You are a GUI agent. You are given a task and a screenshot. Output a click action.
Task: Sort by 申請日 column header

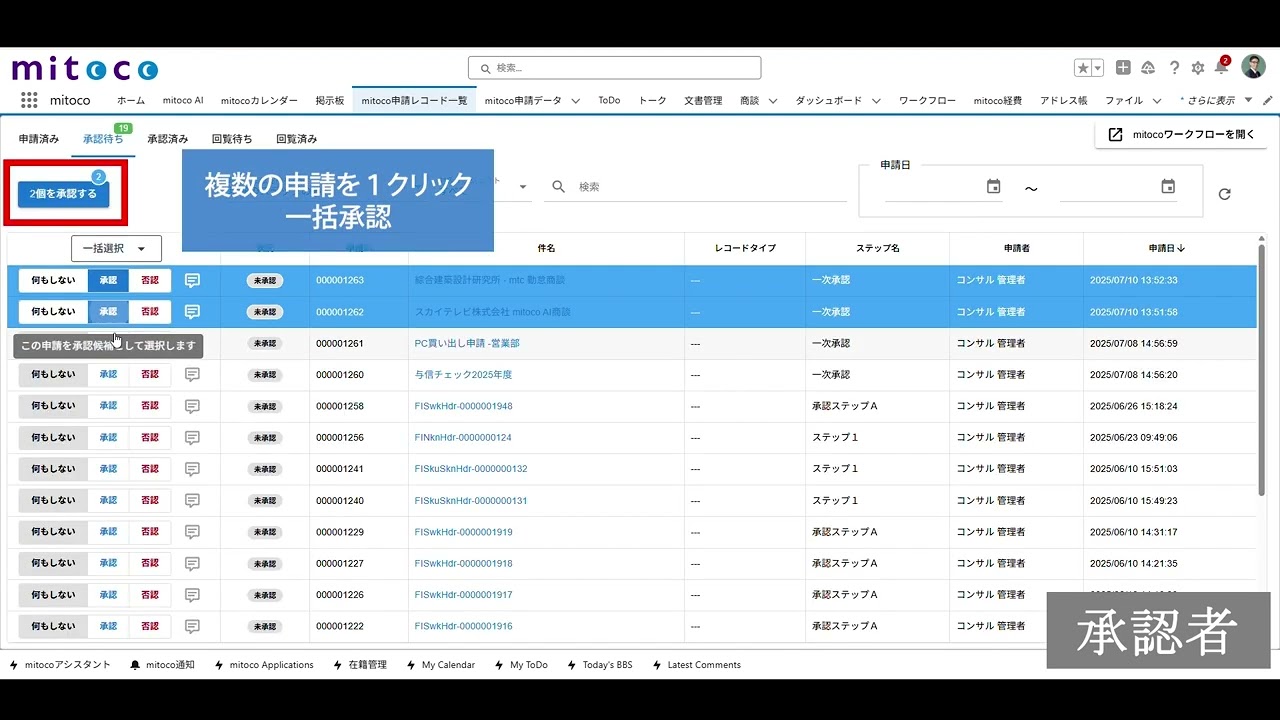pos(1167,248)
